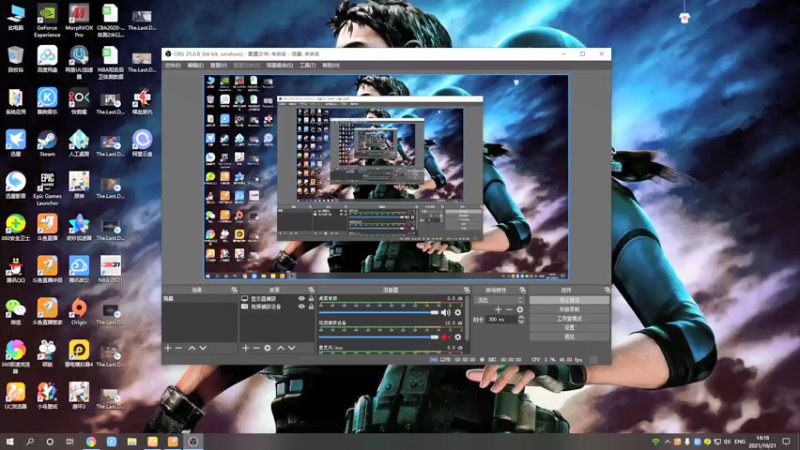This screenshot has height=450, width=800.
Task: Open the Origin desktop shortcut
Action: tap(79, 312)
